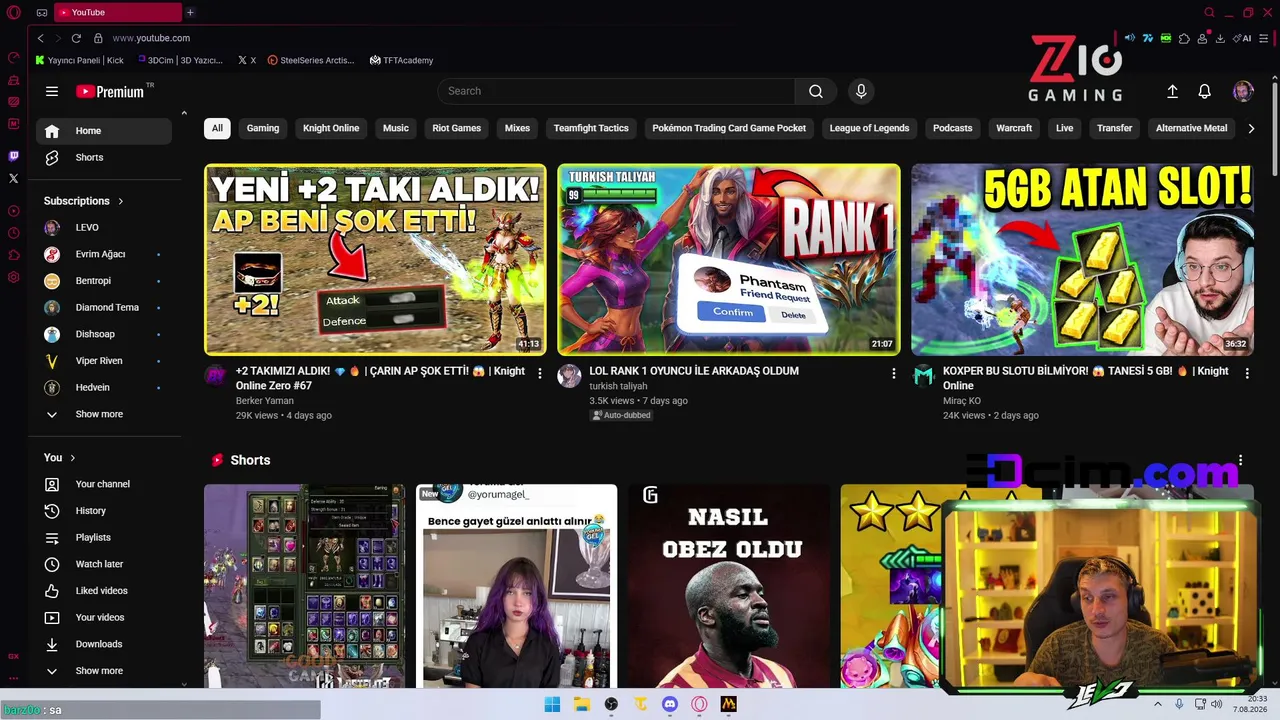Open Watch later in the sidebar
The height and width of the screenshot is (720, 1280).
tap(104, 564)
